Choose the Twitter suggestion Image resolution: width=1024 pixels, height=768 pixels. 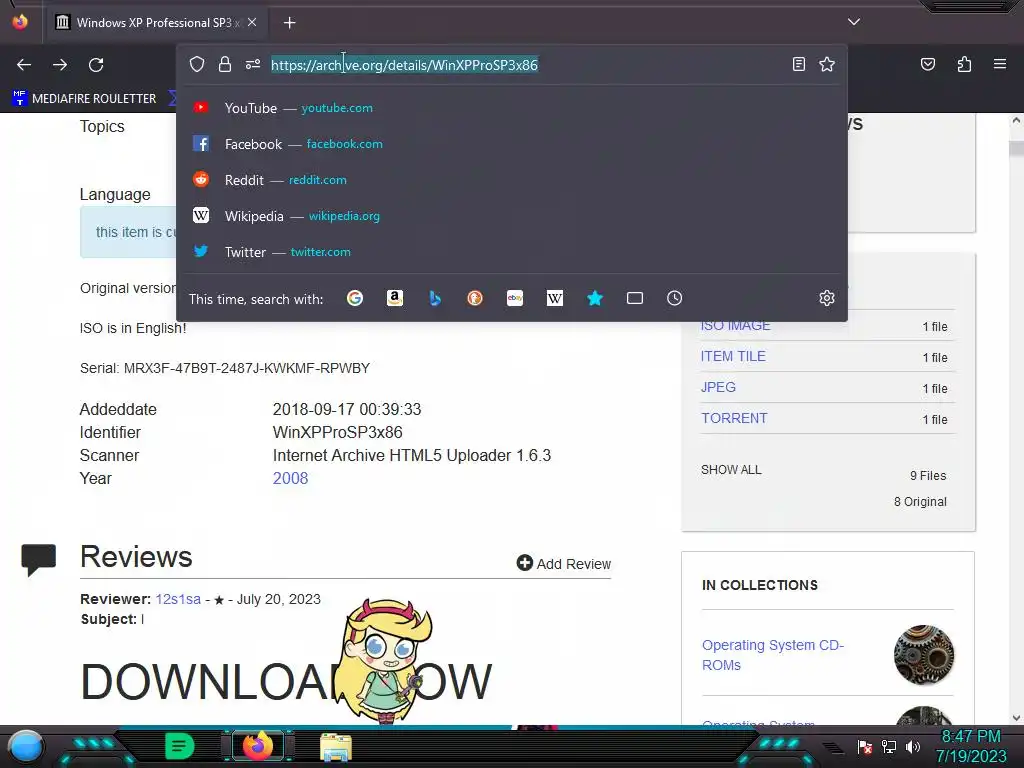512,251
